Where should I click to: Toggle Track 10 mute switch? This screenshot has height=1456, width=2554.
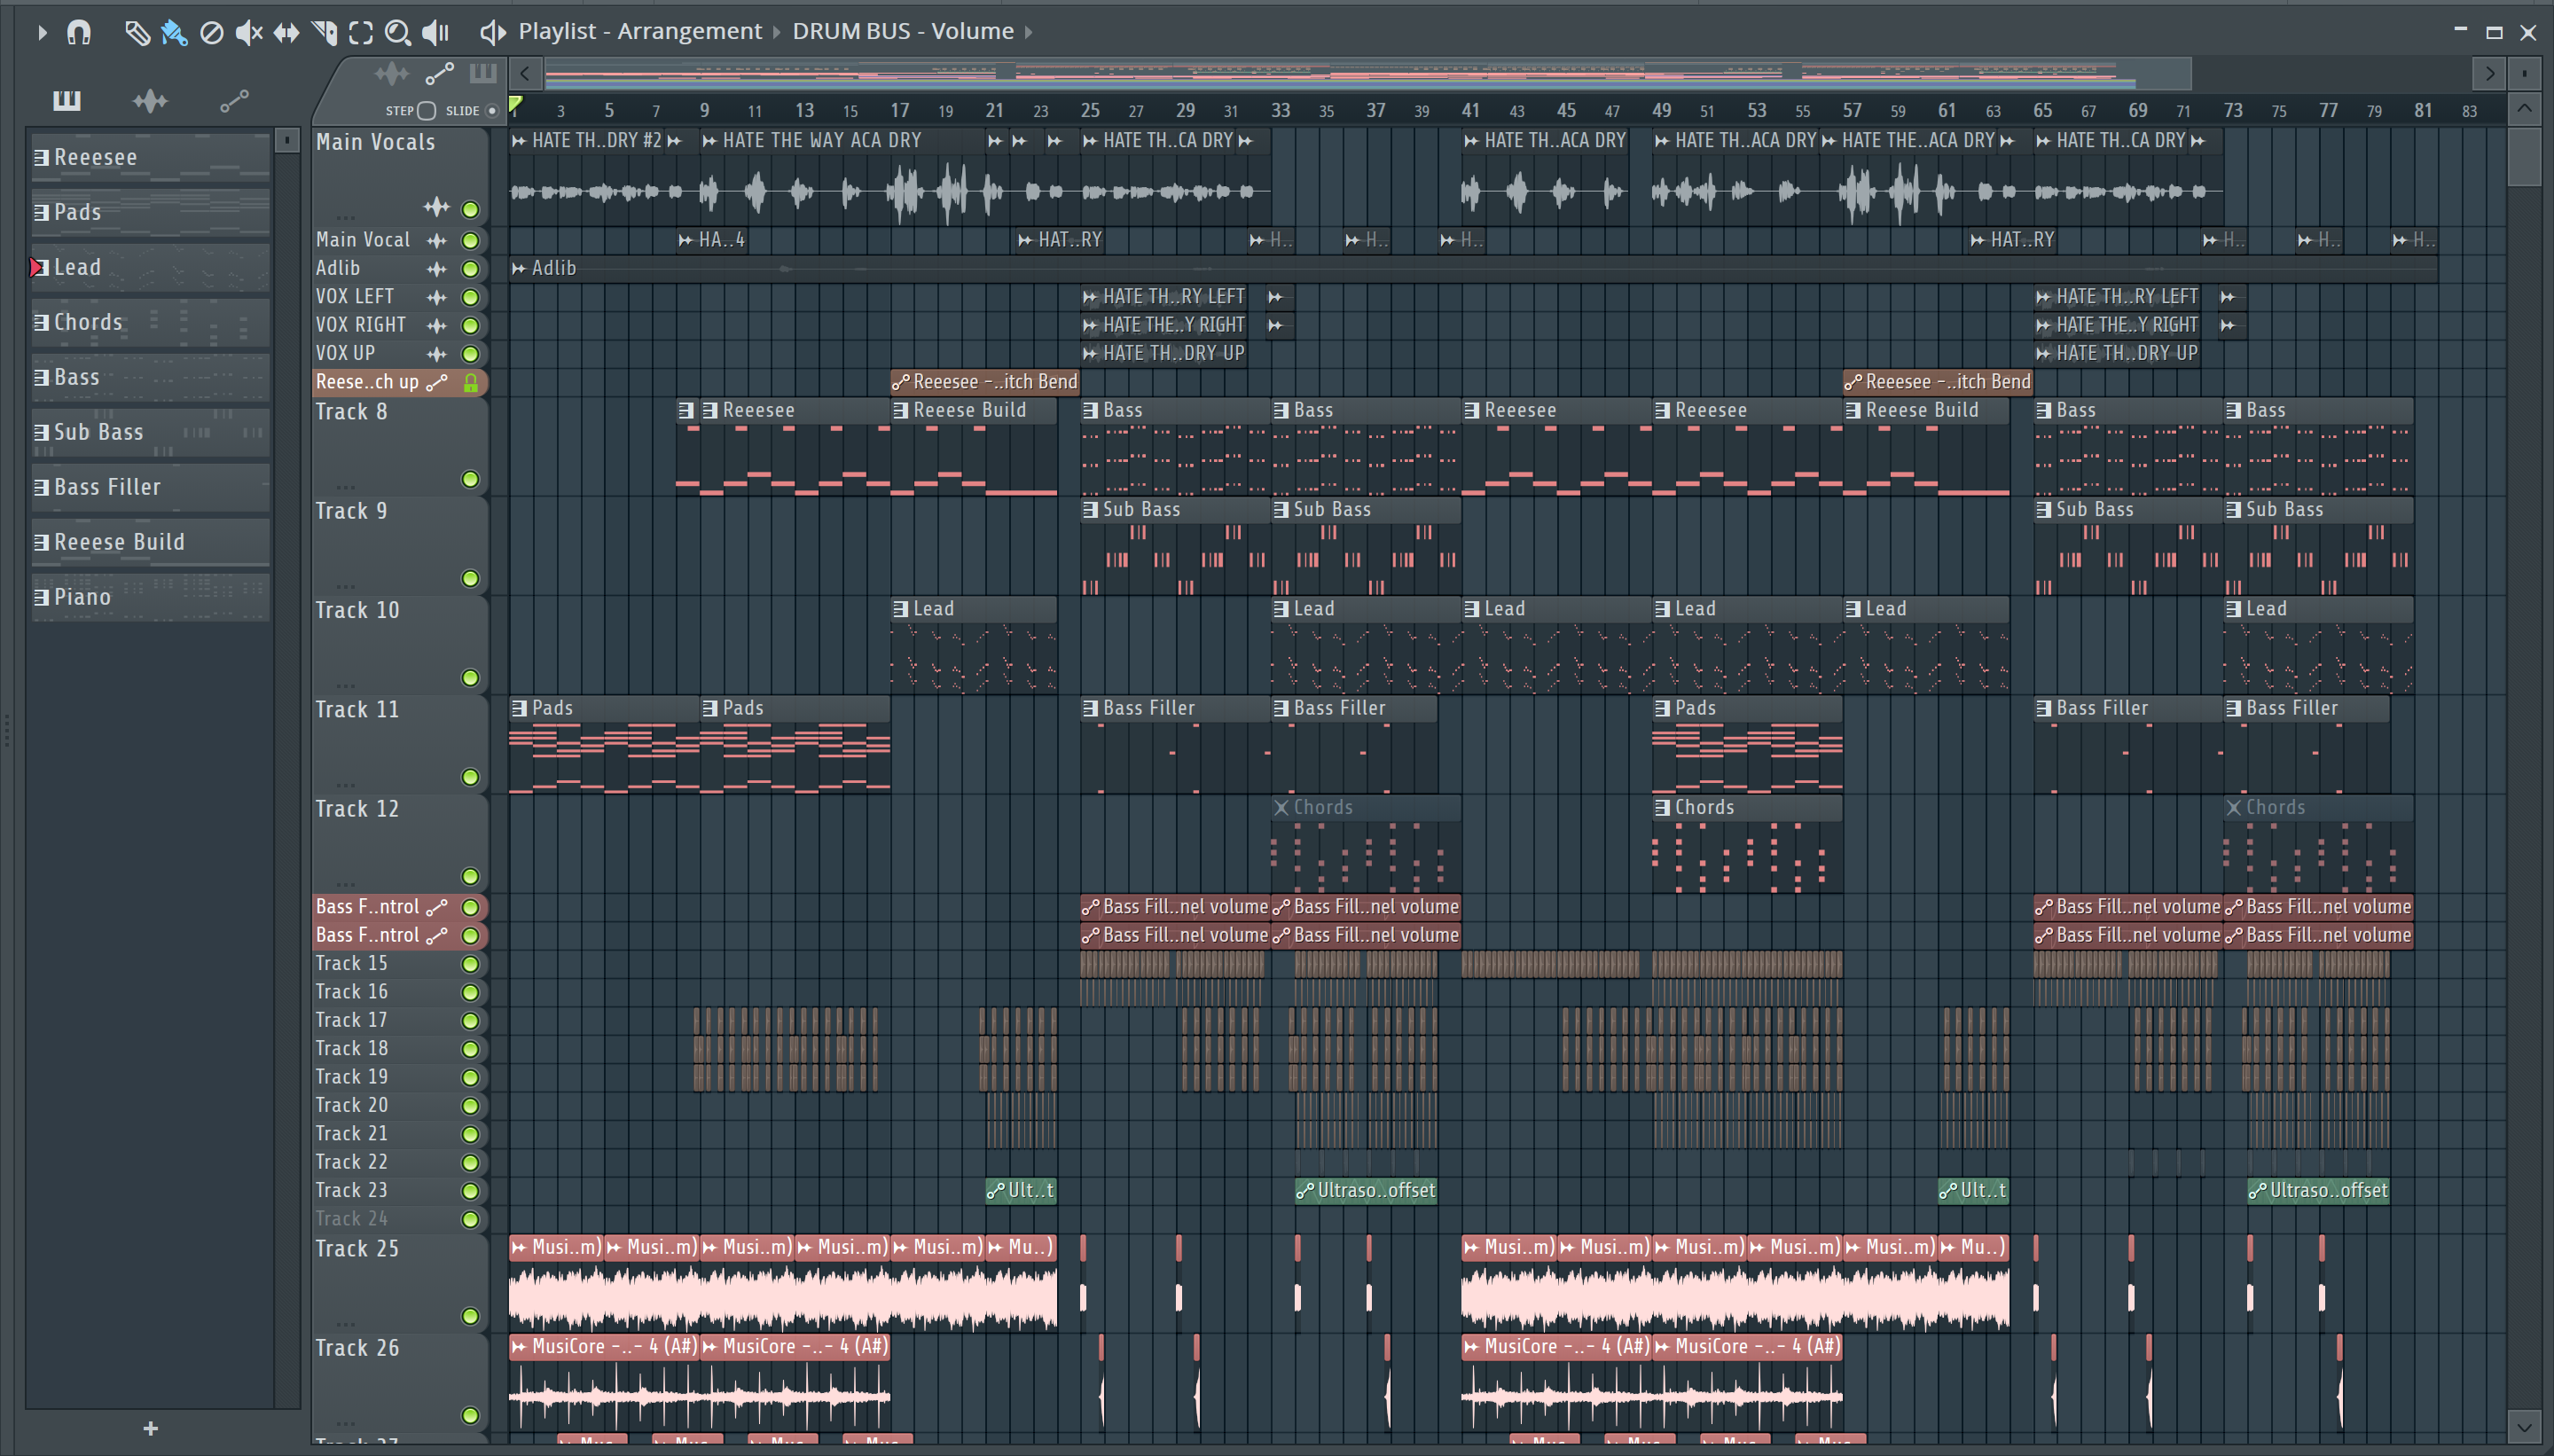[x=470, y=678]
